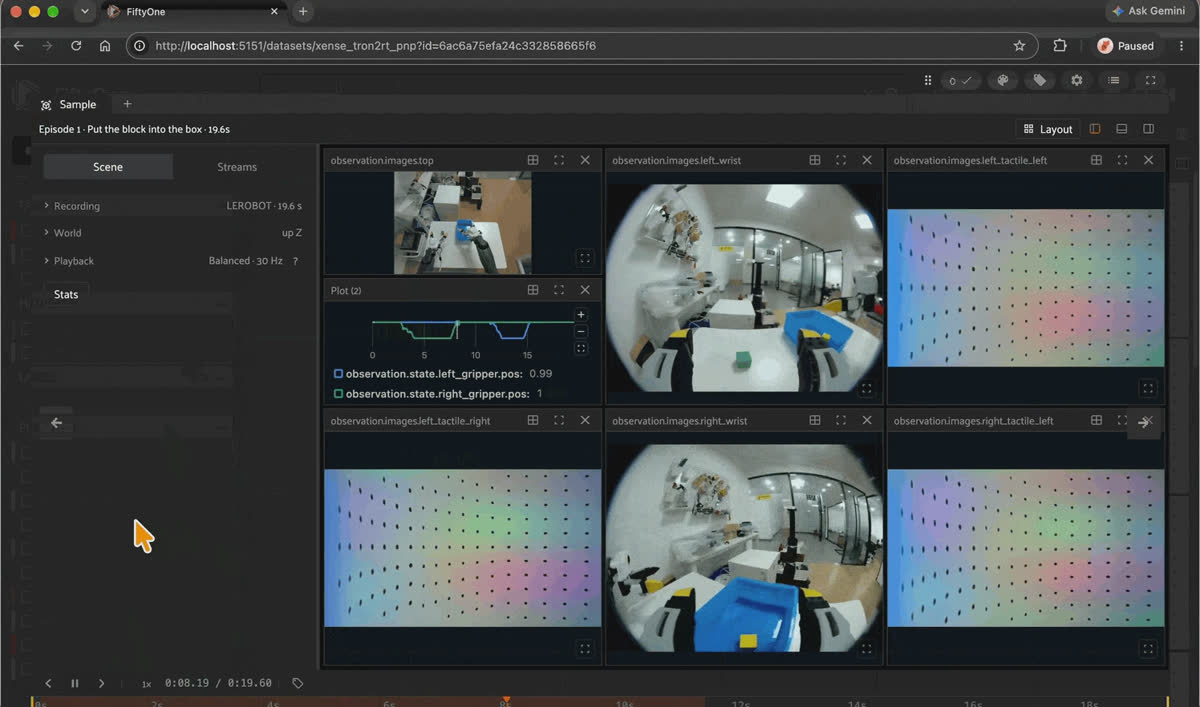Close the Plot (2) panel
The height and width of the screenshot is (707, 1200).
[585, 290]
